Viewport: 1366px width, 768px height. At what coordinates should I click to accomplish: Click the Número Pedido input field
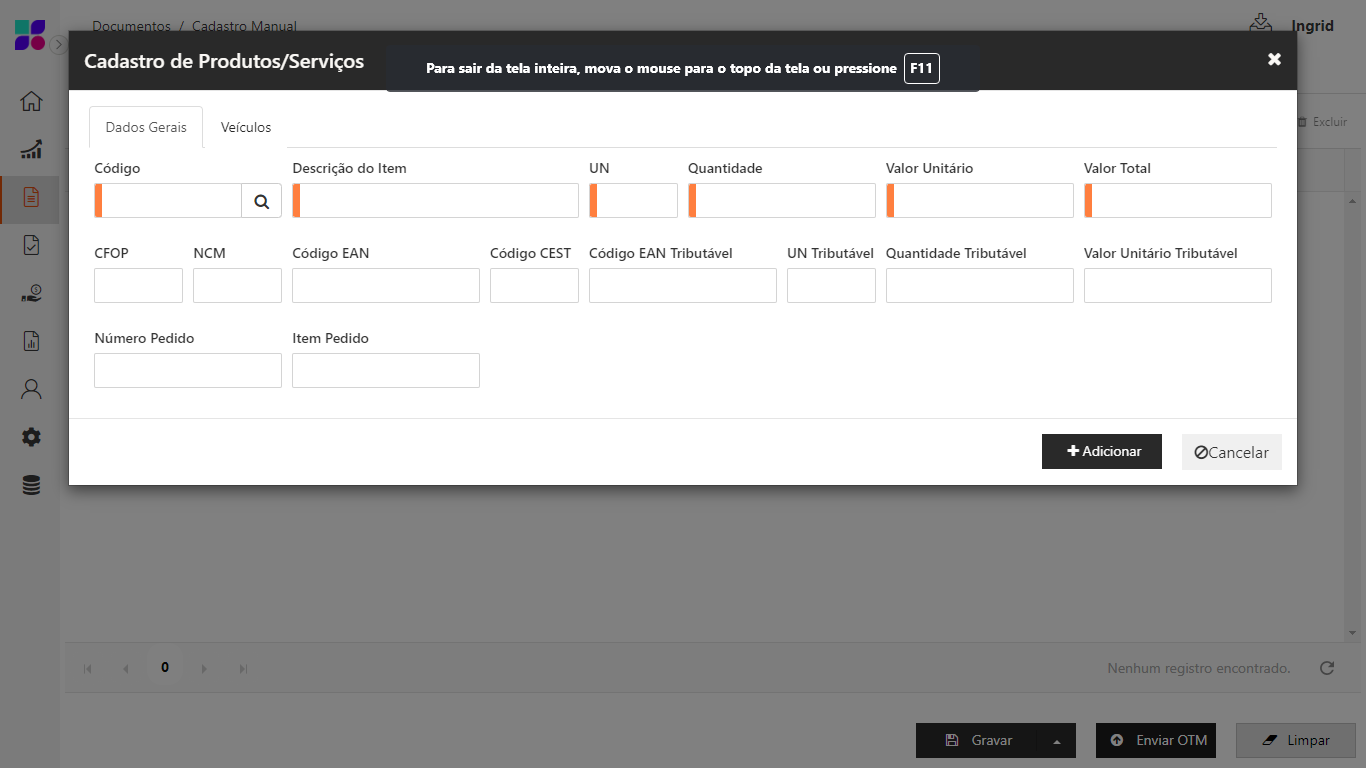click(x=188, y=371)
